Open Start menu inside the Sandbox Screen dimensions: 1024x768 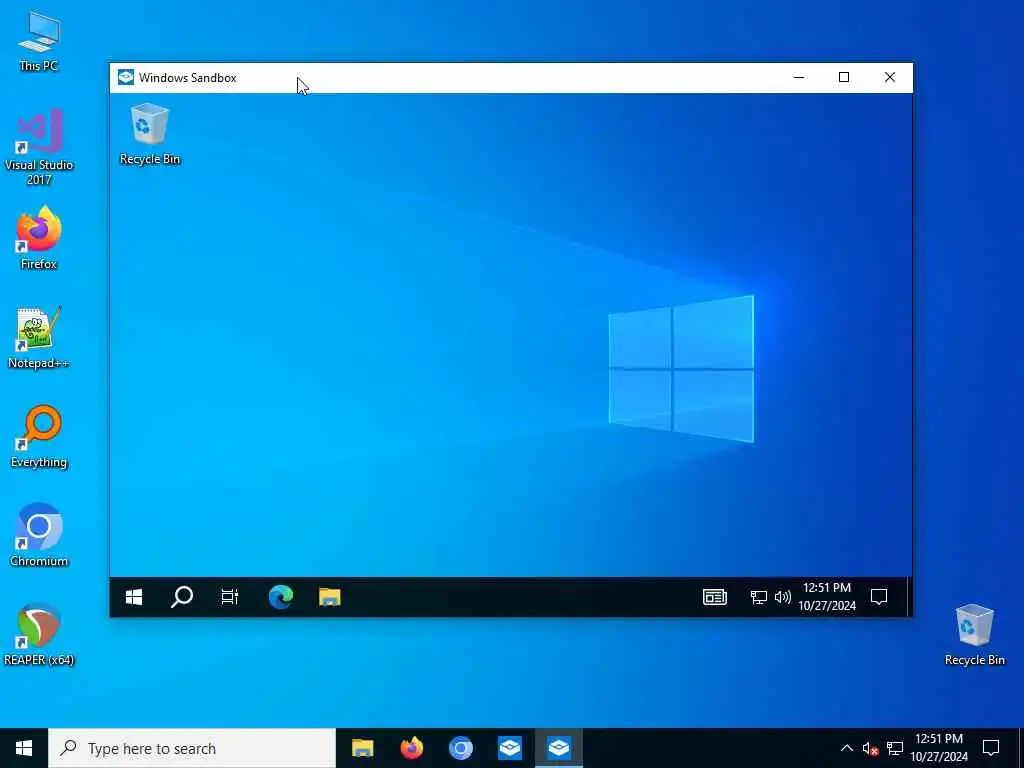[134, 597]
